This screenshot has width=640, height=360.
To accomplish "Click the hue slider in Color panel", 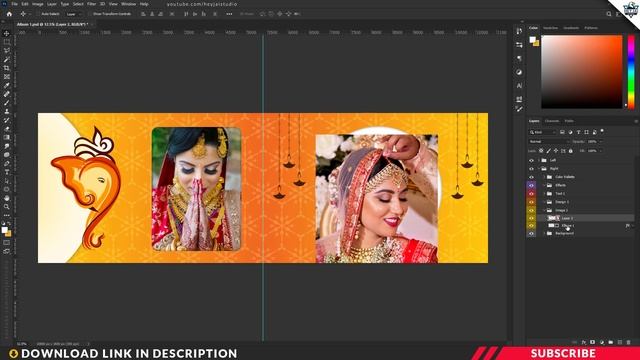I will 631,72.
